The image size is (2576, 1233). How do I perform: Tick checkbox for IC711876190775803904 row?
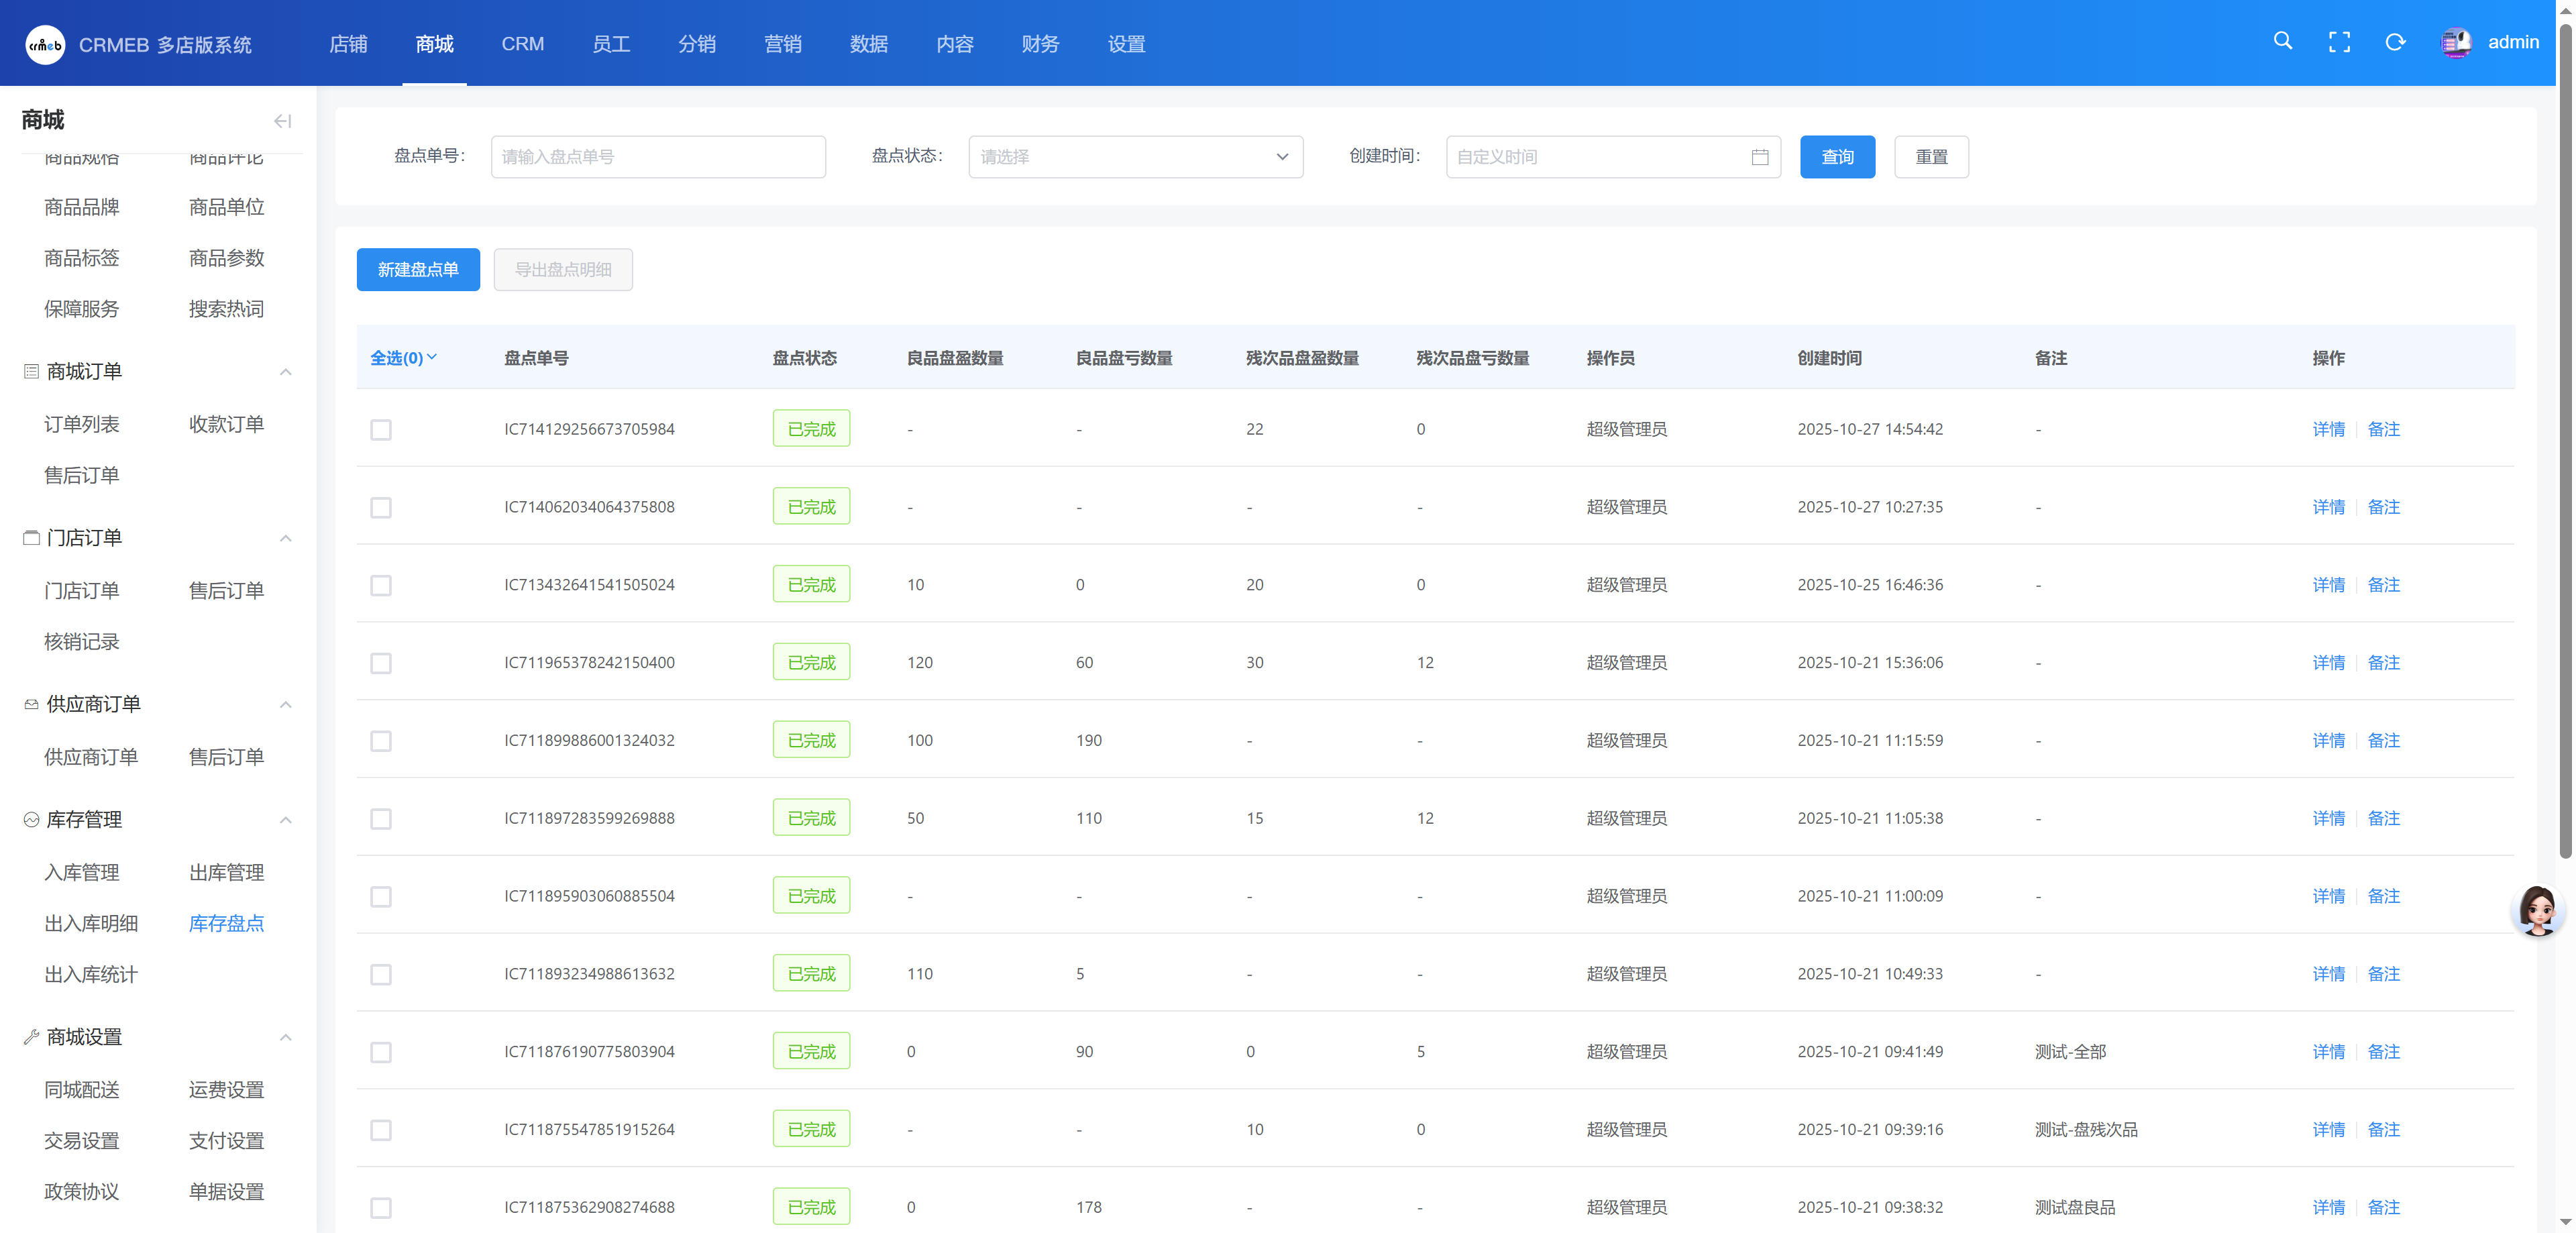coord(381,1052)
